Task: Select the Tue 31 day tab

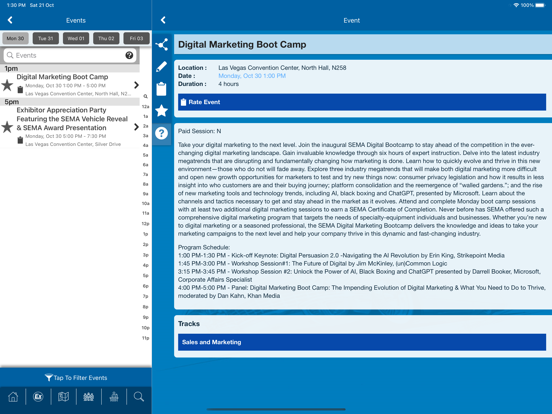Action: pos(46,38)
